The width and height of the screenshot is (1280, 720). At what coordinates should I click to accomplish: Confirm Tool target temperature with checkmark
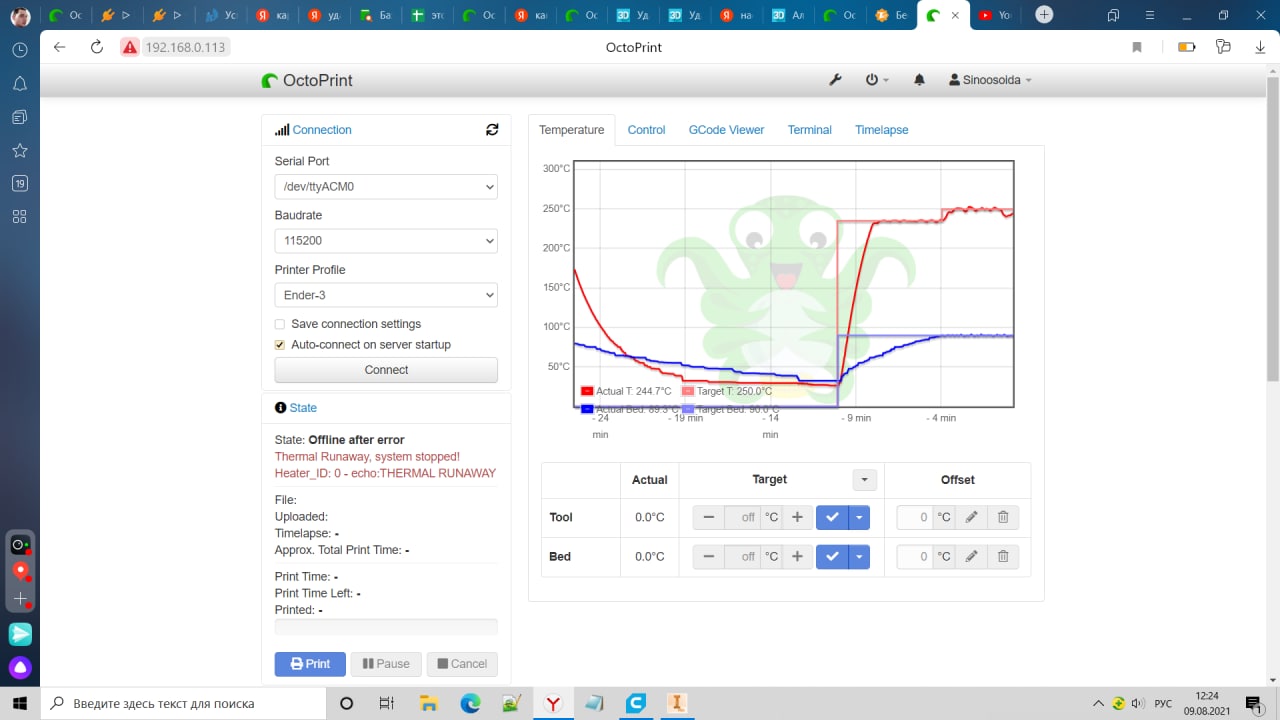coord(832,517)
